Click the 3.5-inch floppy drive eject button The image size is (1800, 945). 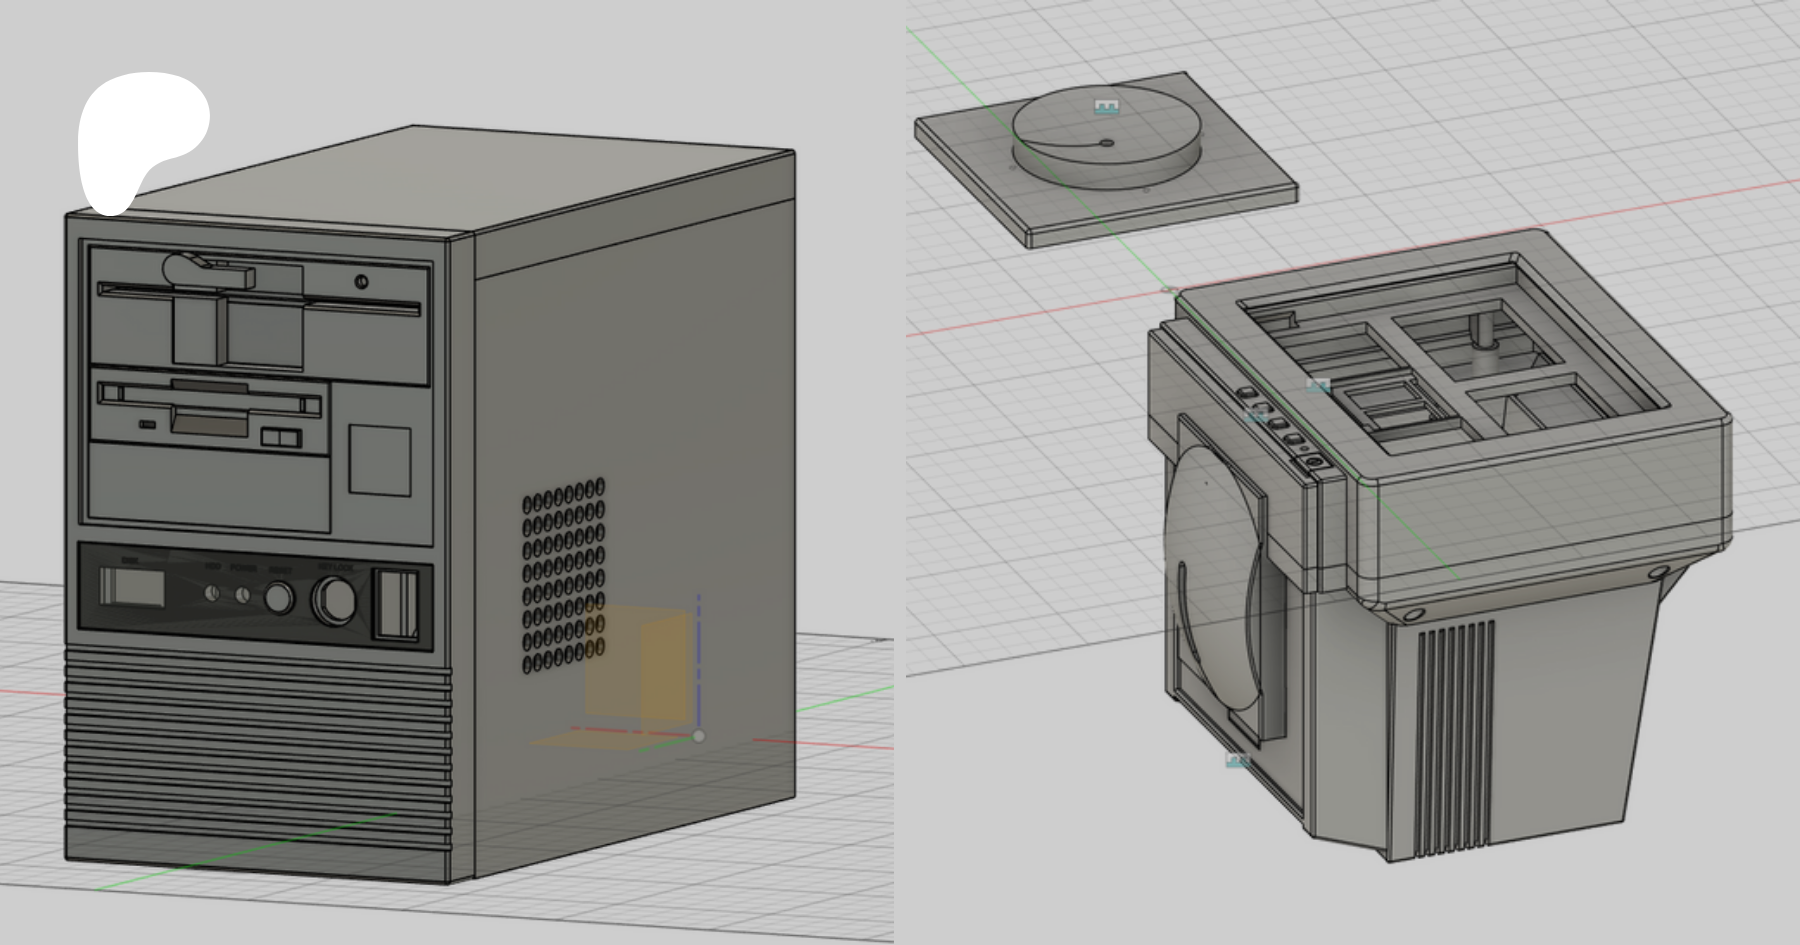(x=281, y=437)
